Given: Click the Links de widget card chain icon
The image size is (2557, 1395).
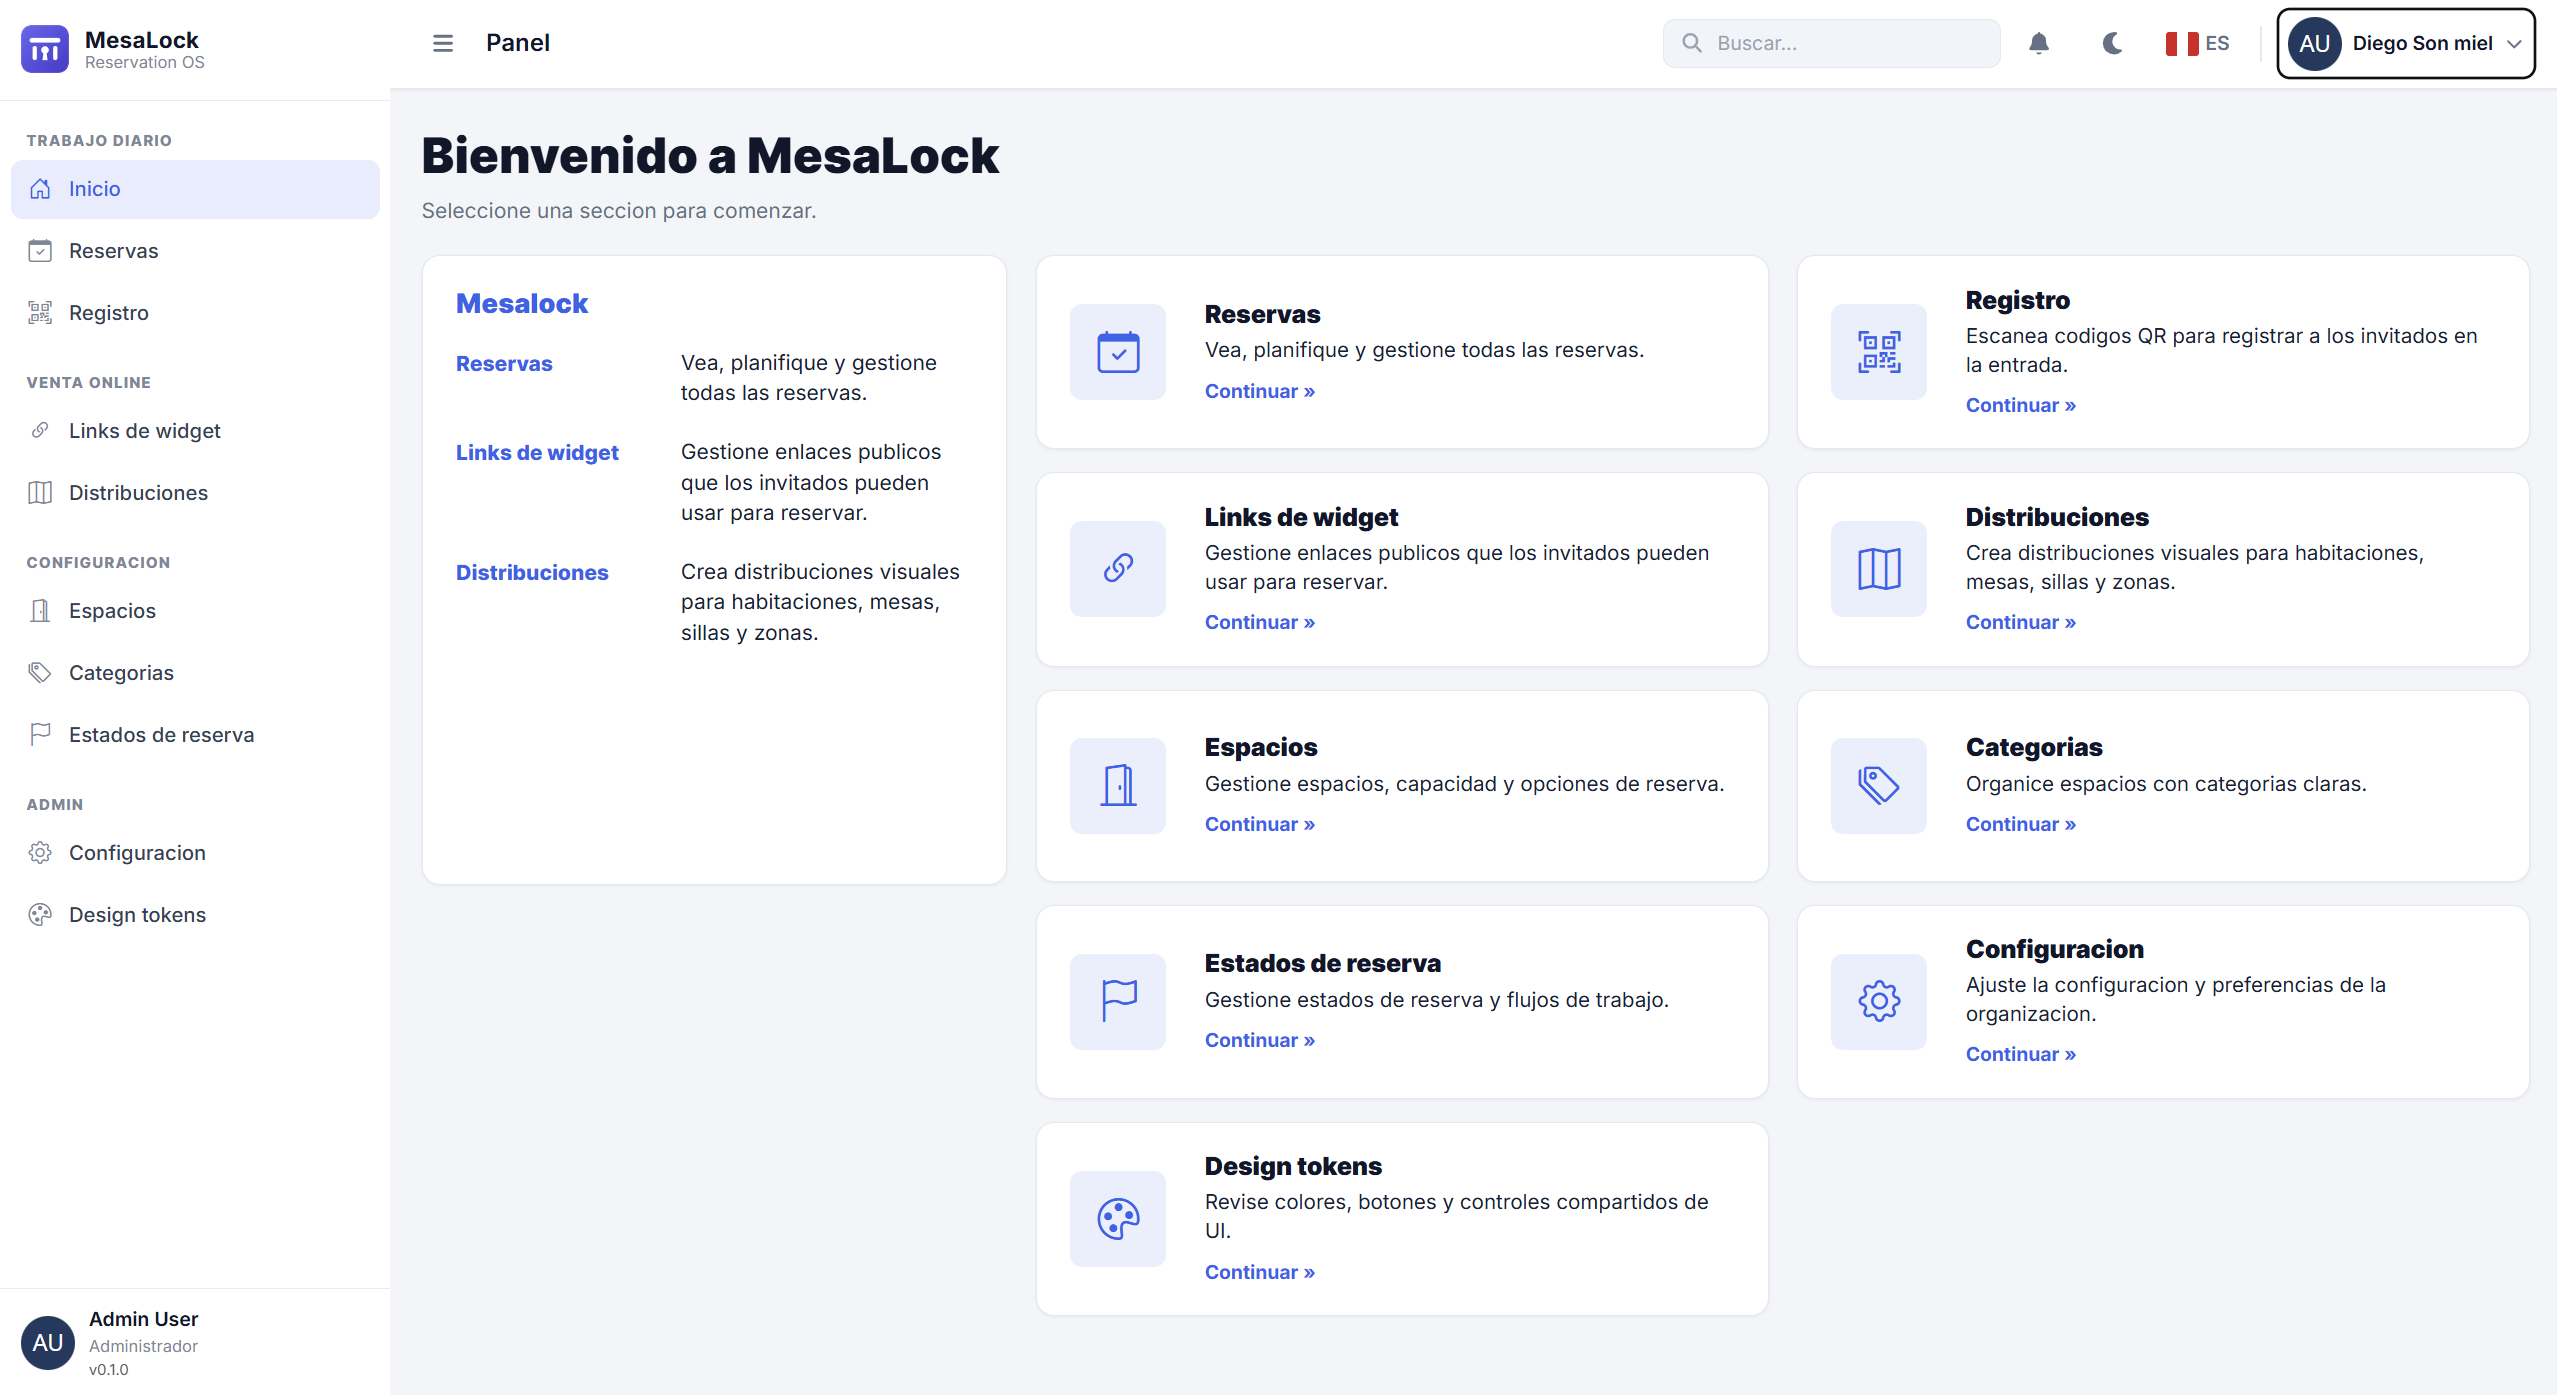Looking at the screenshot, I should coord(1118,569).
